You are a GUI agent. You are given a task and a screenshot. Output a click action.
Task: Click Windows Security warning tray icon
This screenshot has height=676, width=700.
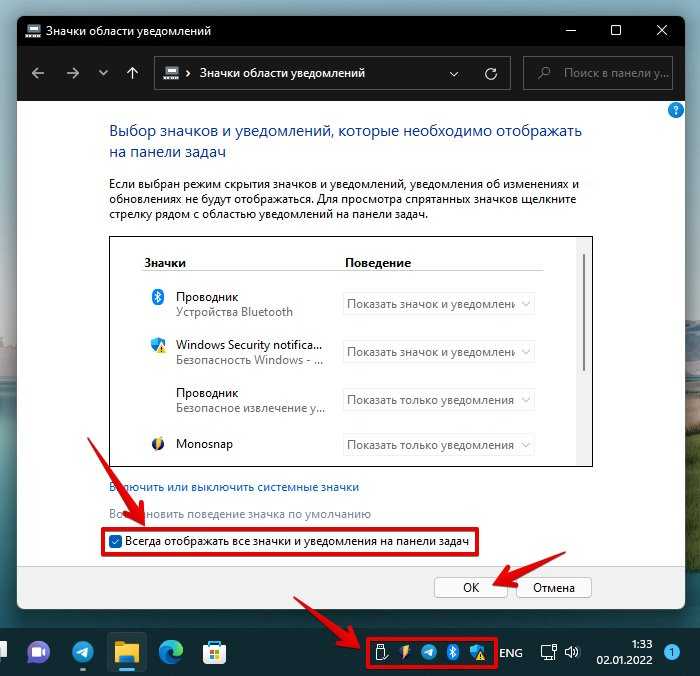[478, 653]
